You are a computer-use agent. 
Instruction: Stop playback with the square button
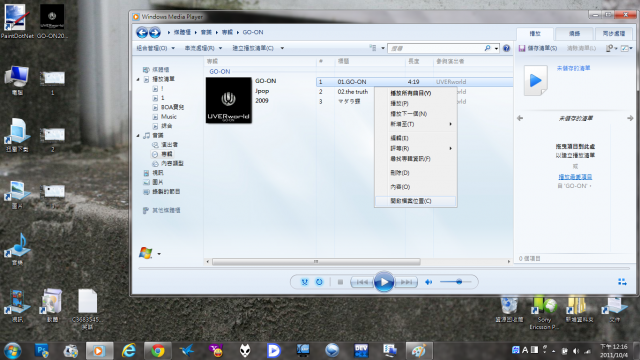[340, 282]
